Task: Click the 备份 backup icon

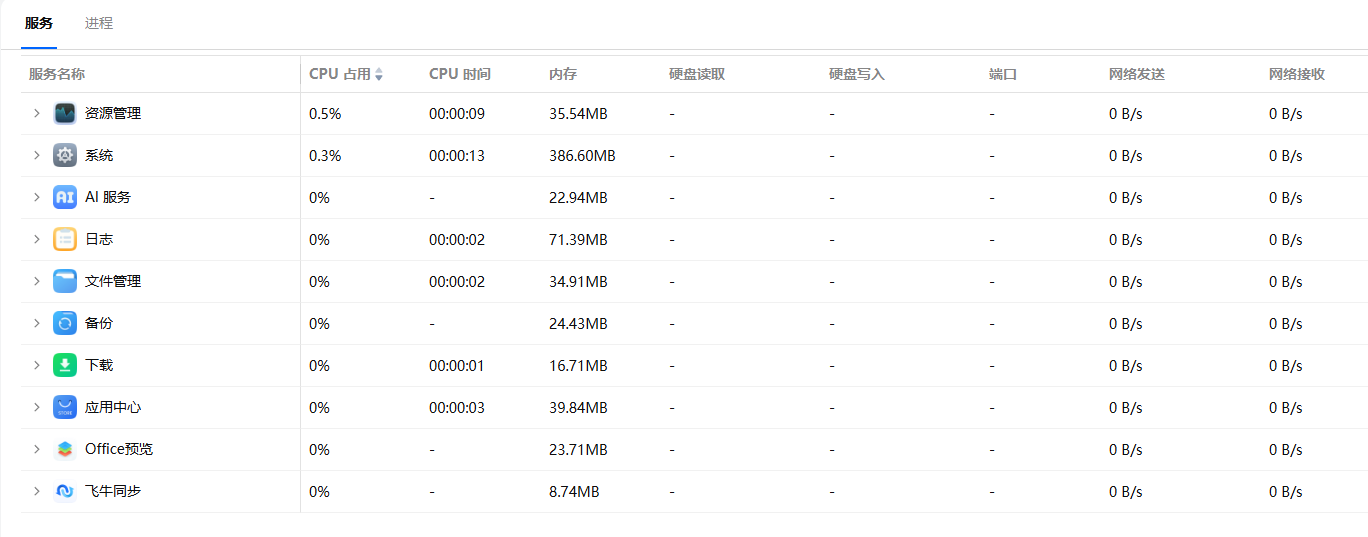Action: pyautogui.click(x=65, y=323)
